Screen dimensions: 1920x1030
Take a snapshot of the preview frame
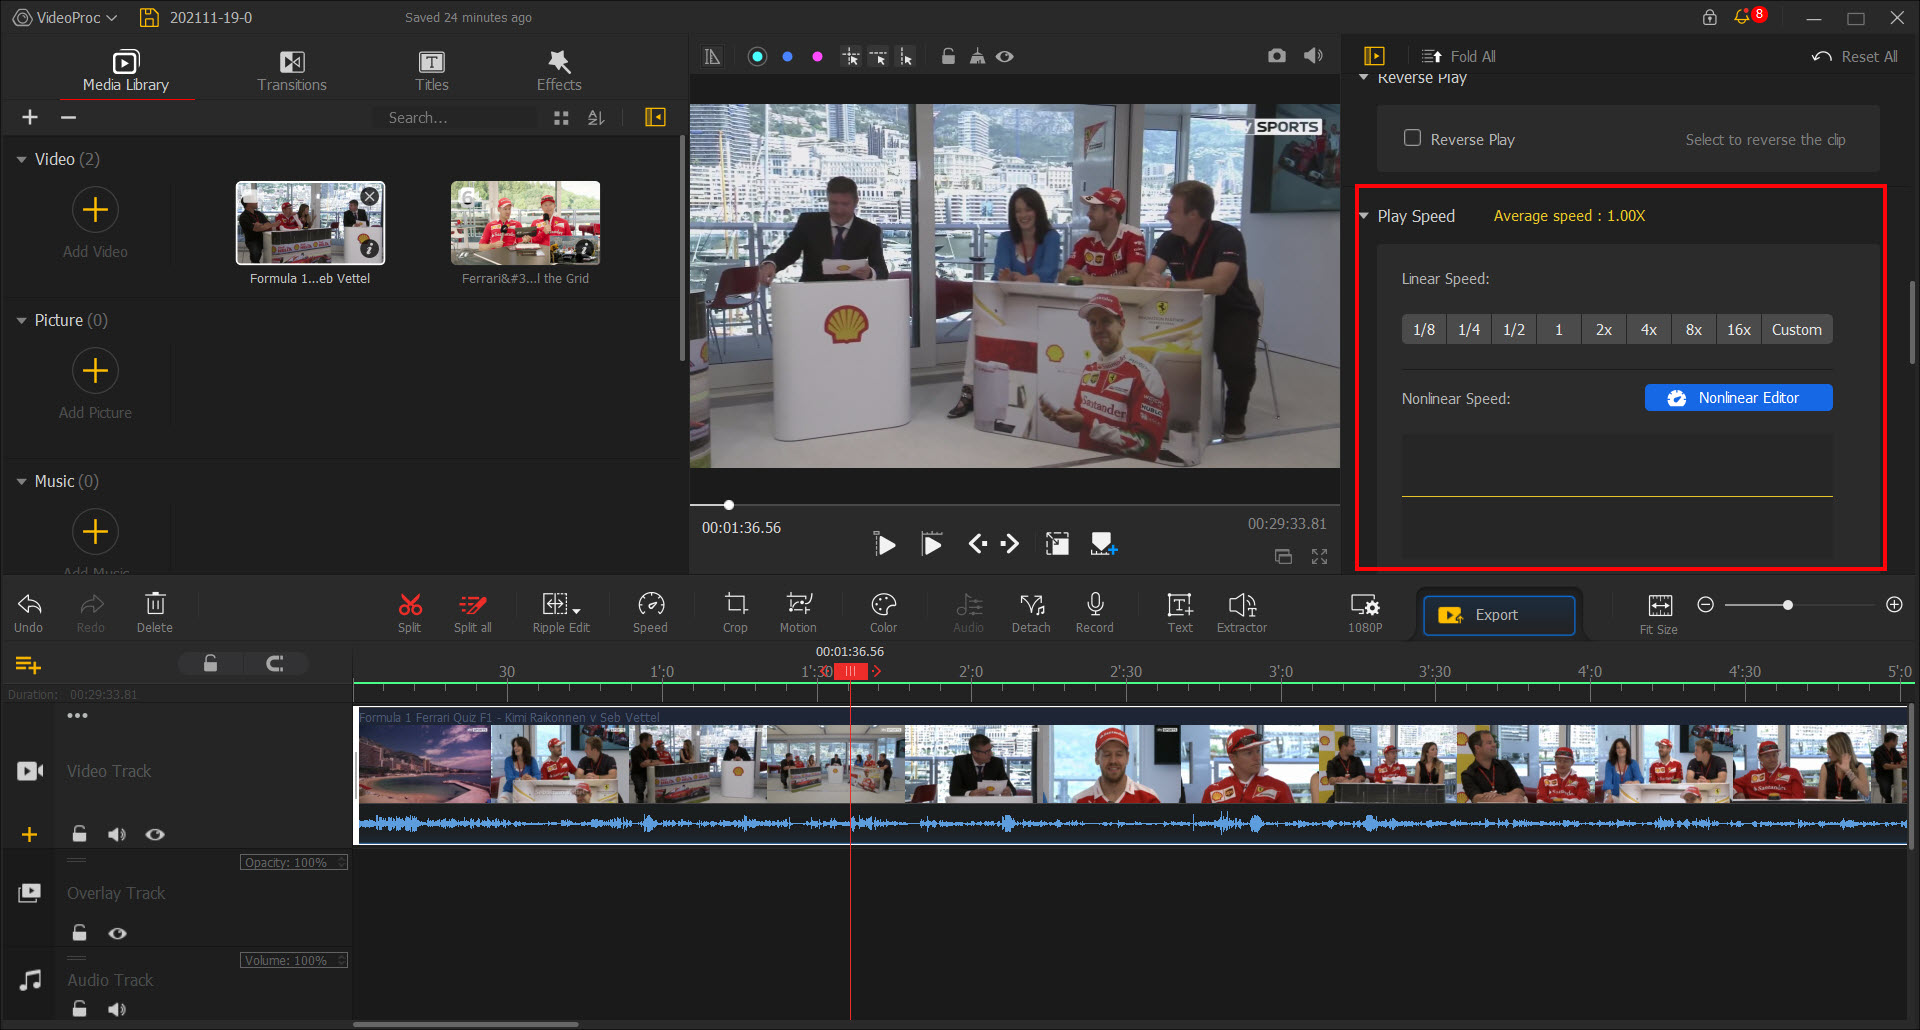[1277, 56]
